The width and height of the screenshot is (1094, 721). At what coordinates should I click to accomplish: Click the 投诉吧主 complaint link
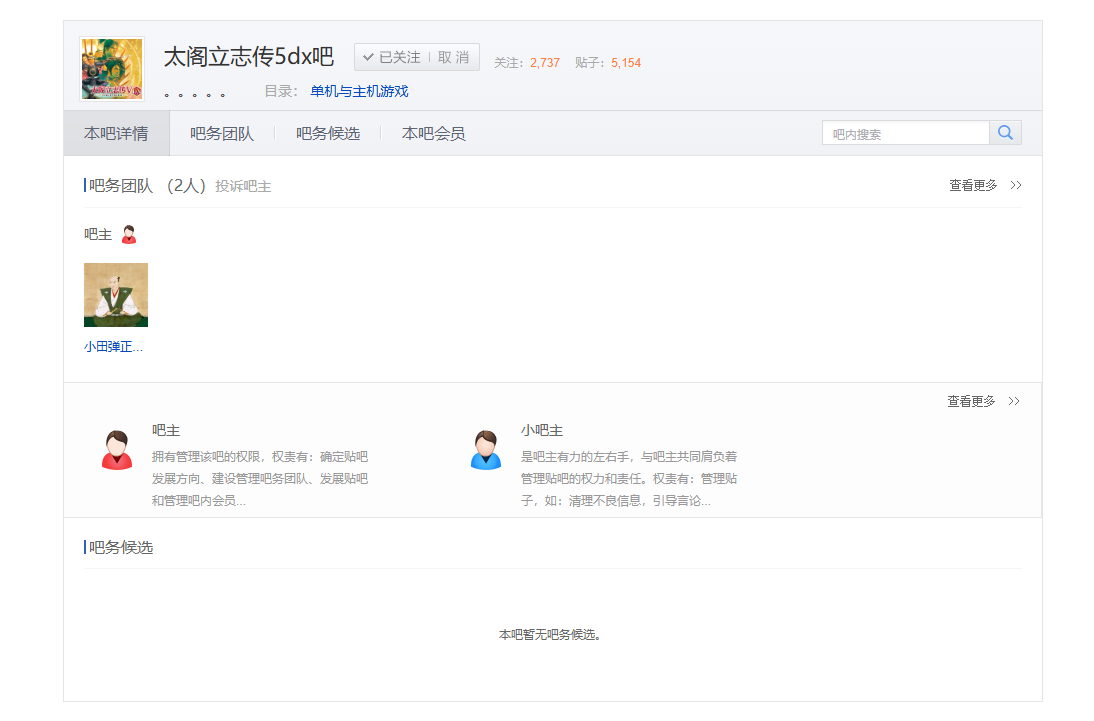pos(243,186)
